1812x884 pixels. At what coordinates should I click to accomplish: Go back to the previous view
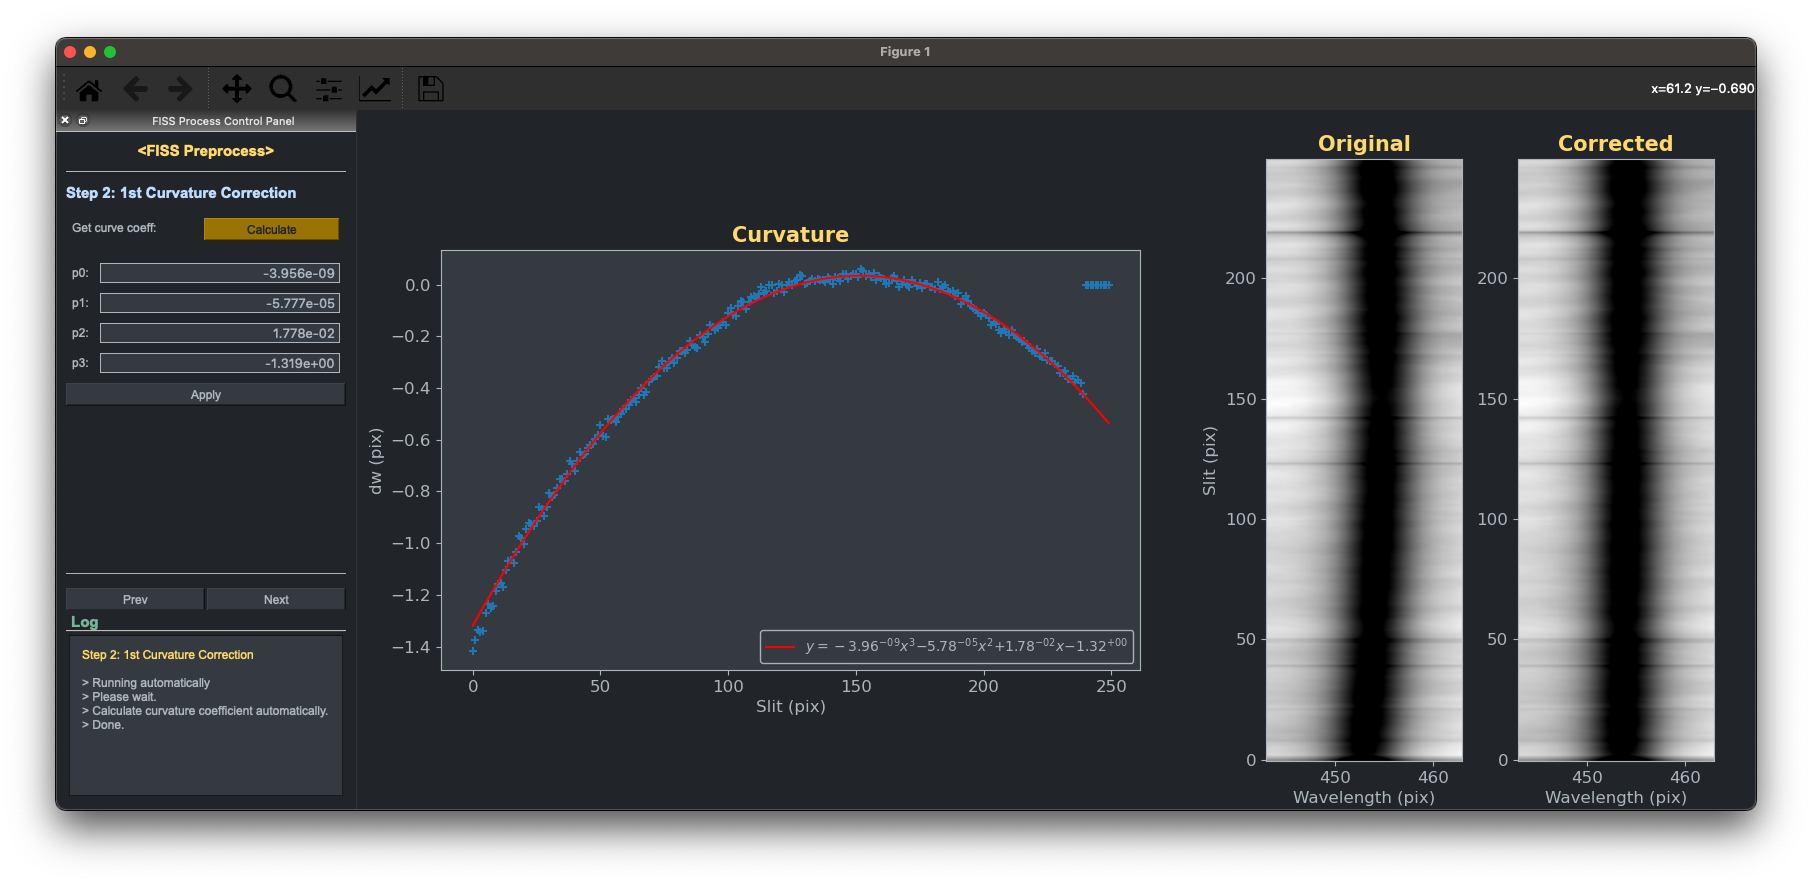pyautogui.click(x=135, y=89)
